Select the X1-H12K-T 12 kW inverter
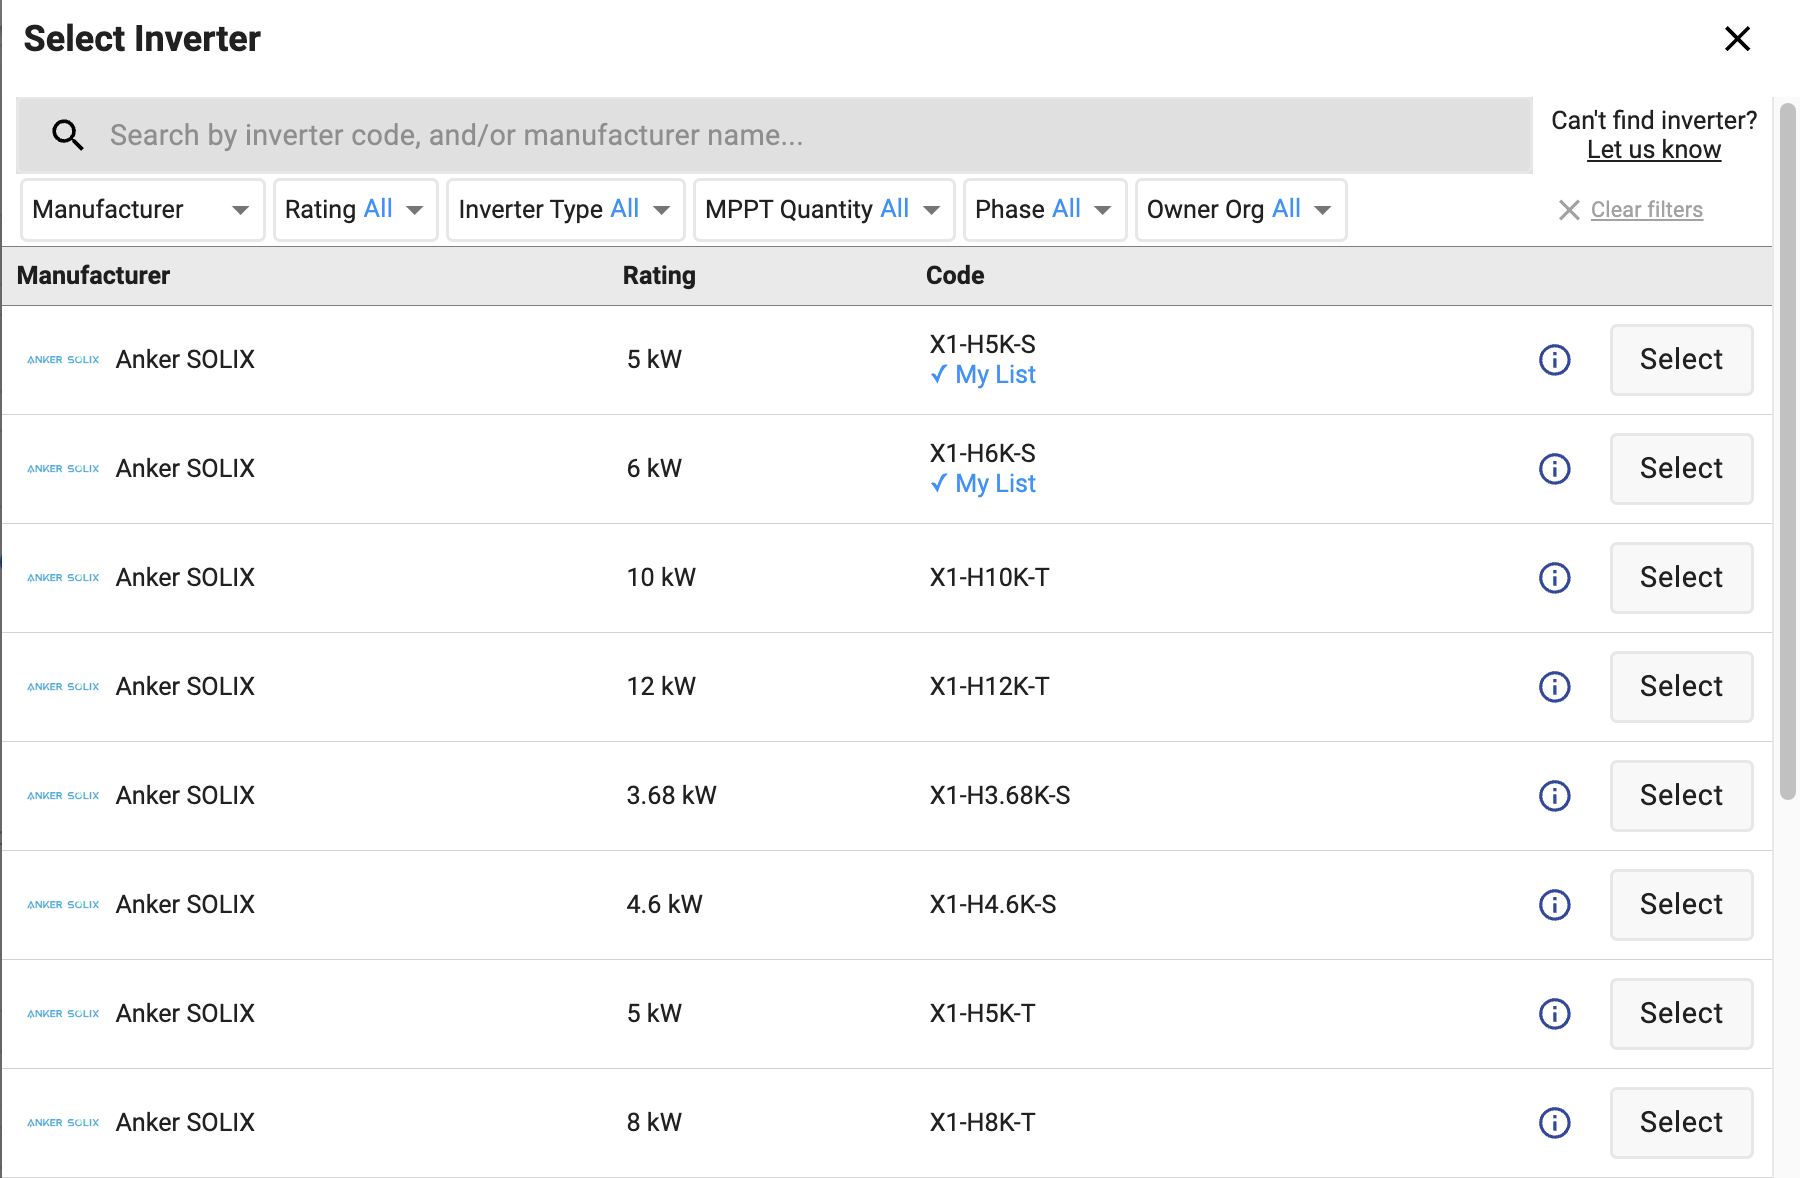1800x1178 pixels. pyautogui.click(x=1681, y=687)
